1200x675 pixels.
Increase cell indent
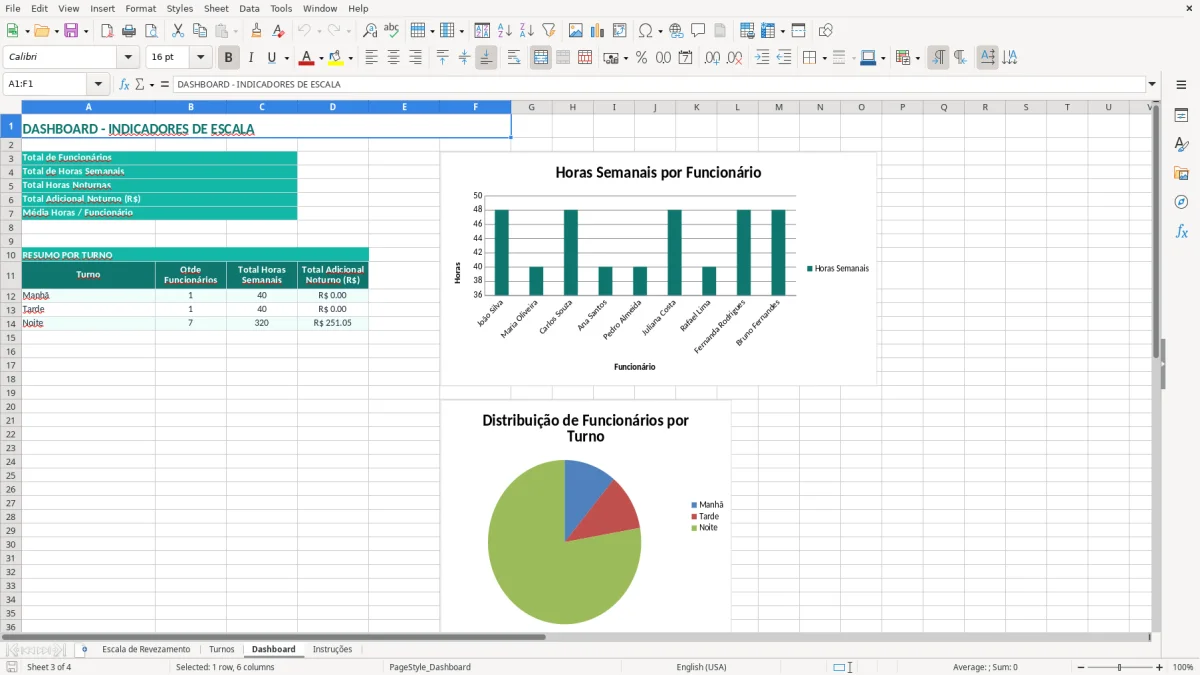(762, 58)
